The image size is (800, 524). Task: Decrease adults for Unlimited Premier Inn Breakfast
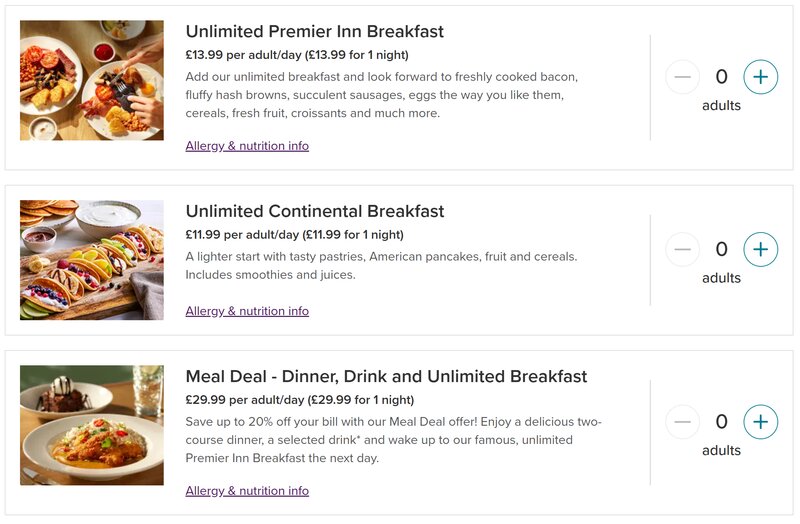pyautogui.click(x=682, y=77)
